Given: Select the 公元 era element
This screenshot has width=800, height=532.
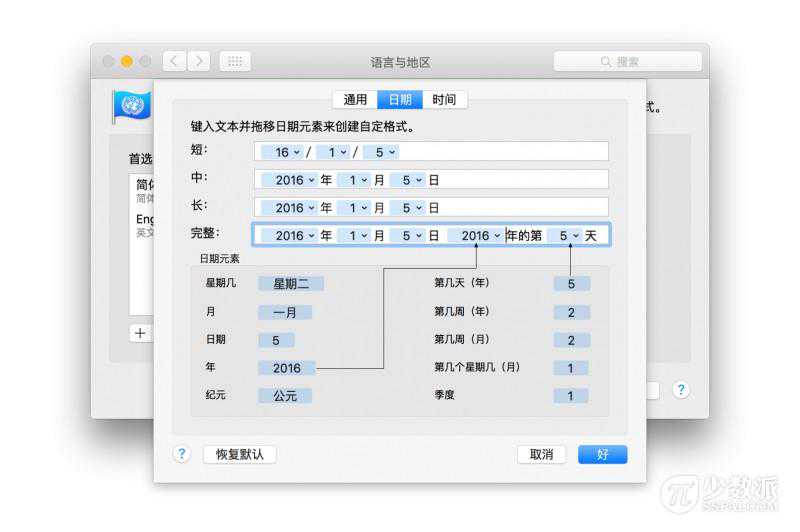Looking at the screenshot, I should pyautogui.click(x=285, y=395).
